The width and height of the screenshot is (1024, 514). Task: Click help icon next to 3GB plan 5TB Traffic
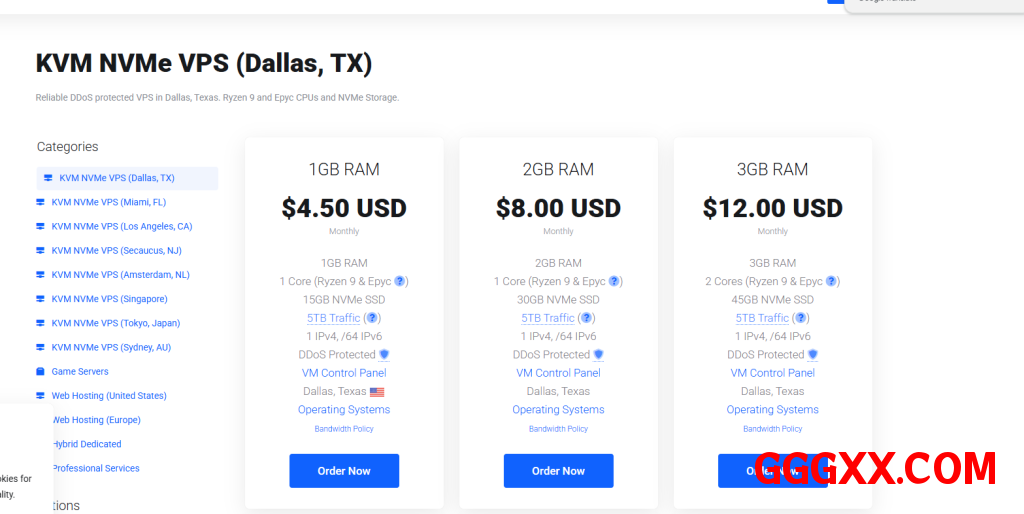[x=801, y=318]
